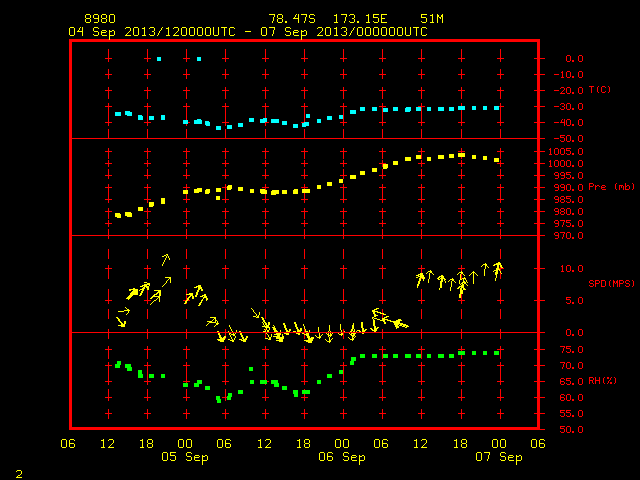Viewport: 640px width, 480px height.
Task: Click the Pre (mb) pressure axis label
Action: 611,187
